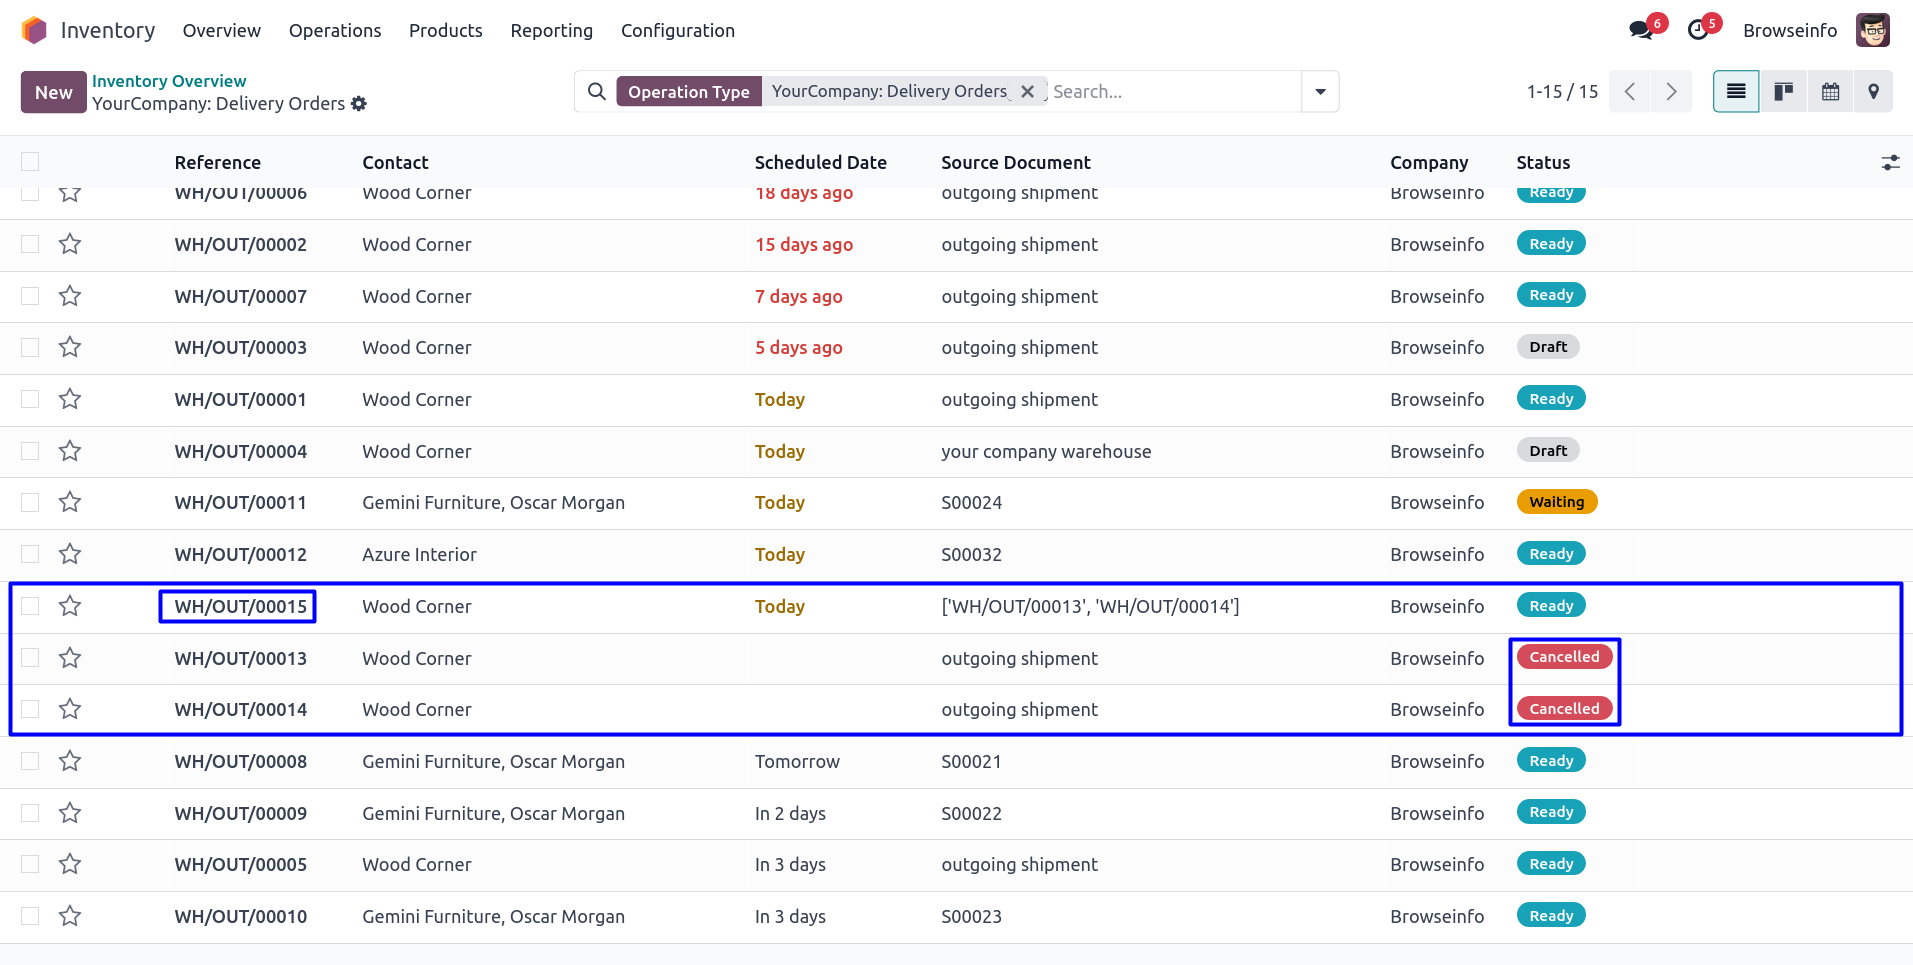Open the messages conversation icon
Viewport: 1913px width, 965px height.
(x=1641, y=30)
